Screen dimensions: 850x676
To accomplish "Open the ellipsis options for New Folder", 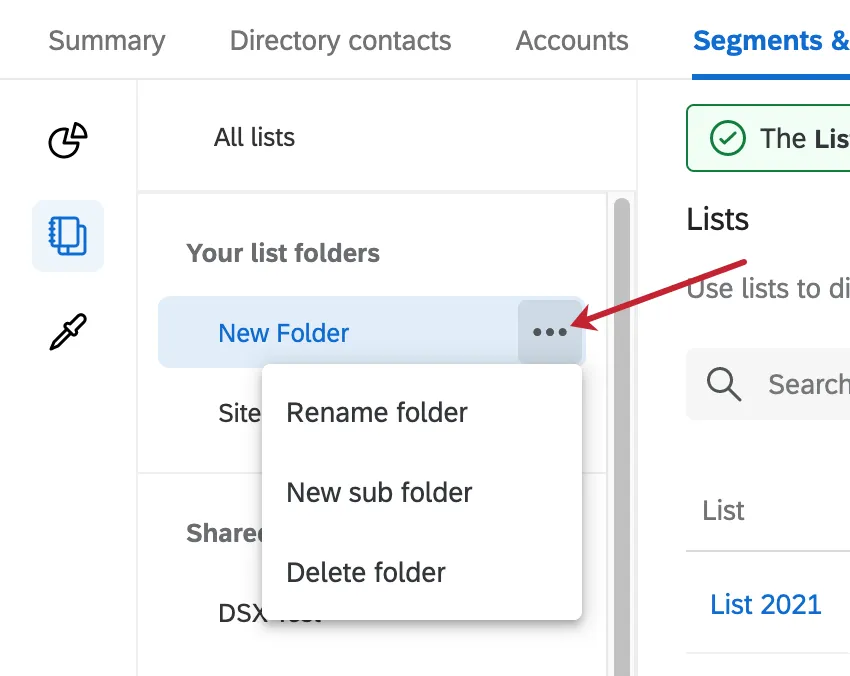I will [551, 331].
